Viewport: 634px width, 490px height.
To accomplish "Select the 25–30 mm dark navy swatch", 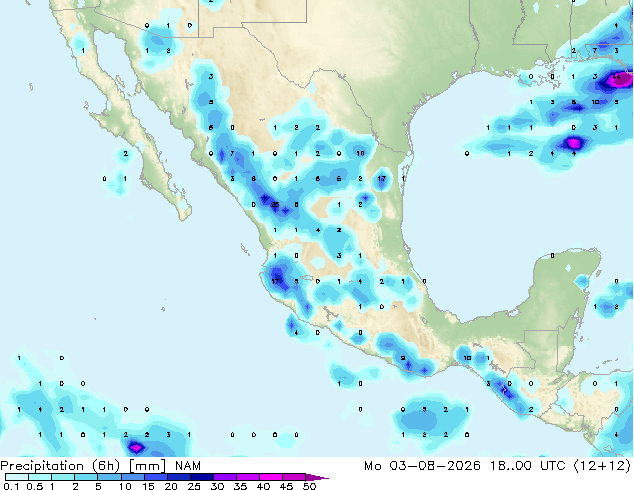I will 202,477.
